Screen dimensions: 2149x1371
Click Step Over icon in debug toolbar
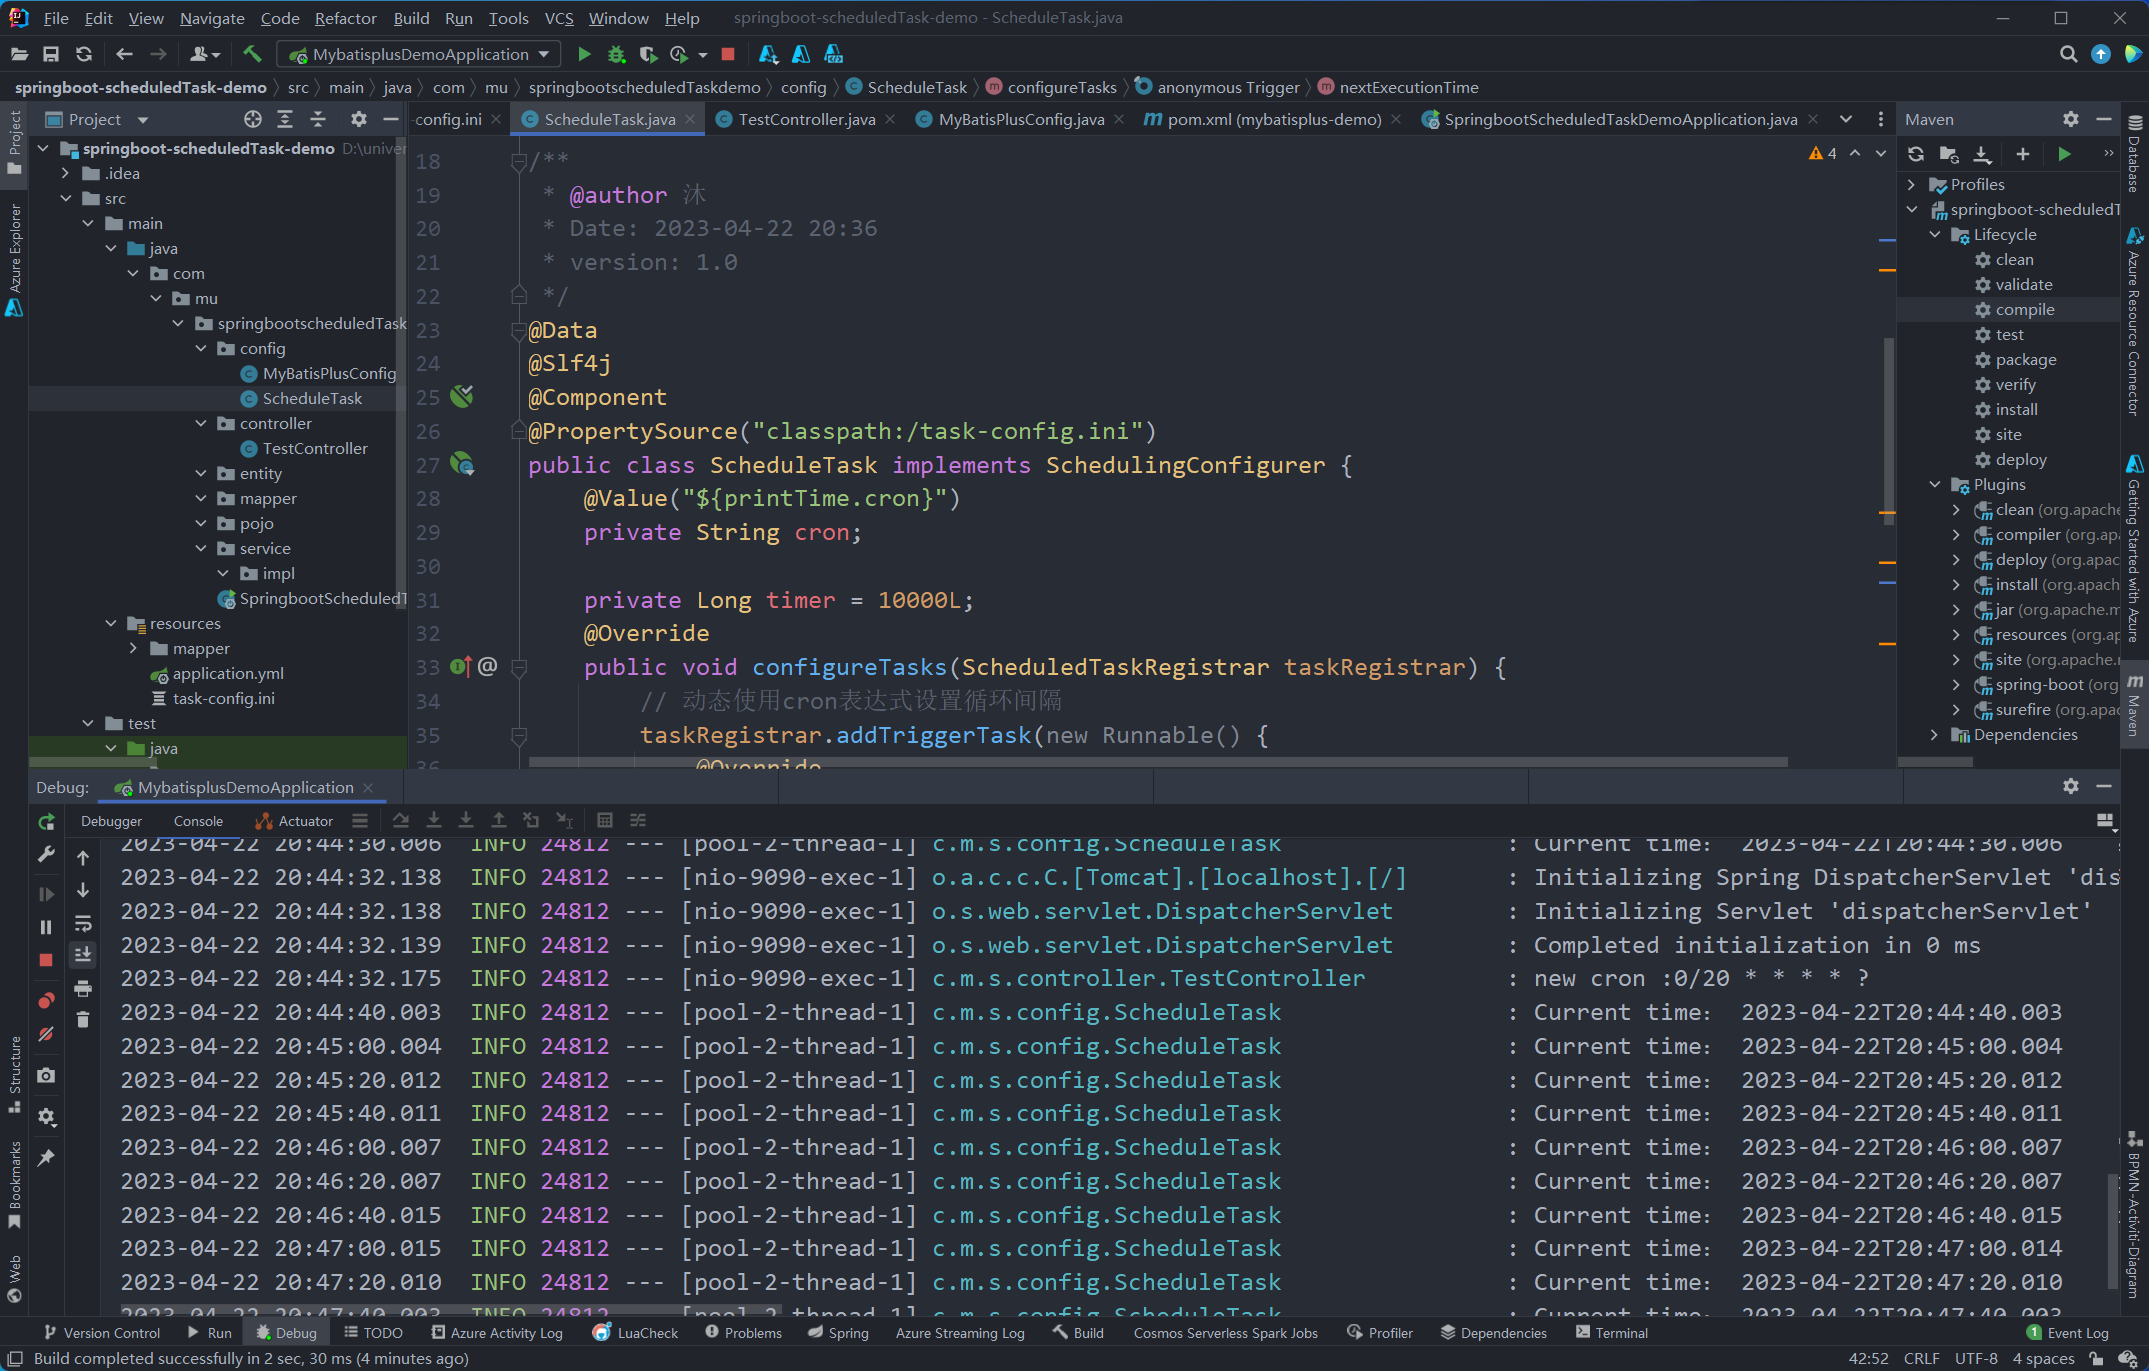(x=401, y=821)
